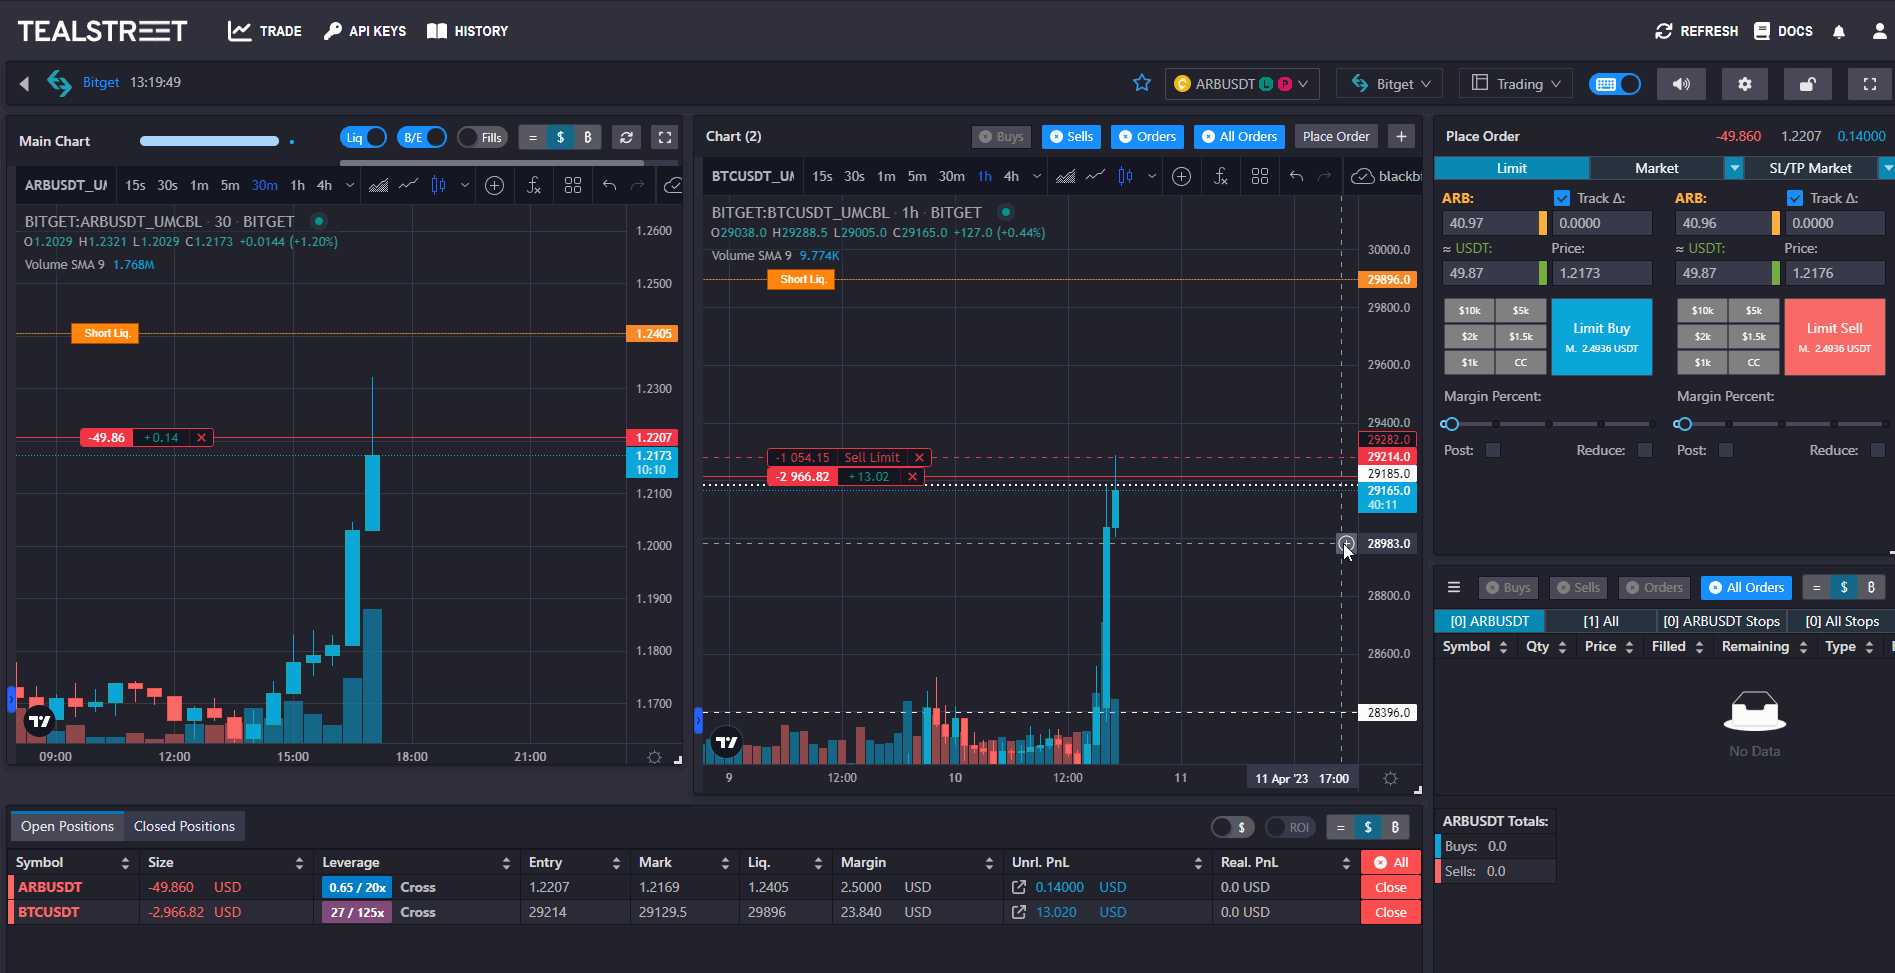Add a new chart with plus button
This screenshot has height=973, width=1895.
[x=1401, y=136]
